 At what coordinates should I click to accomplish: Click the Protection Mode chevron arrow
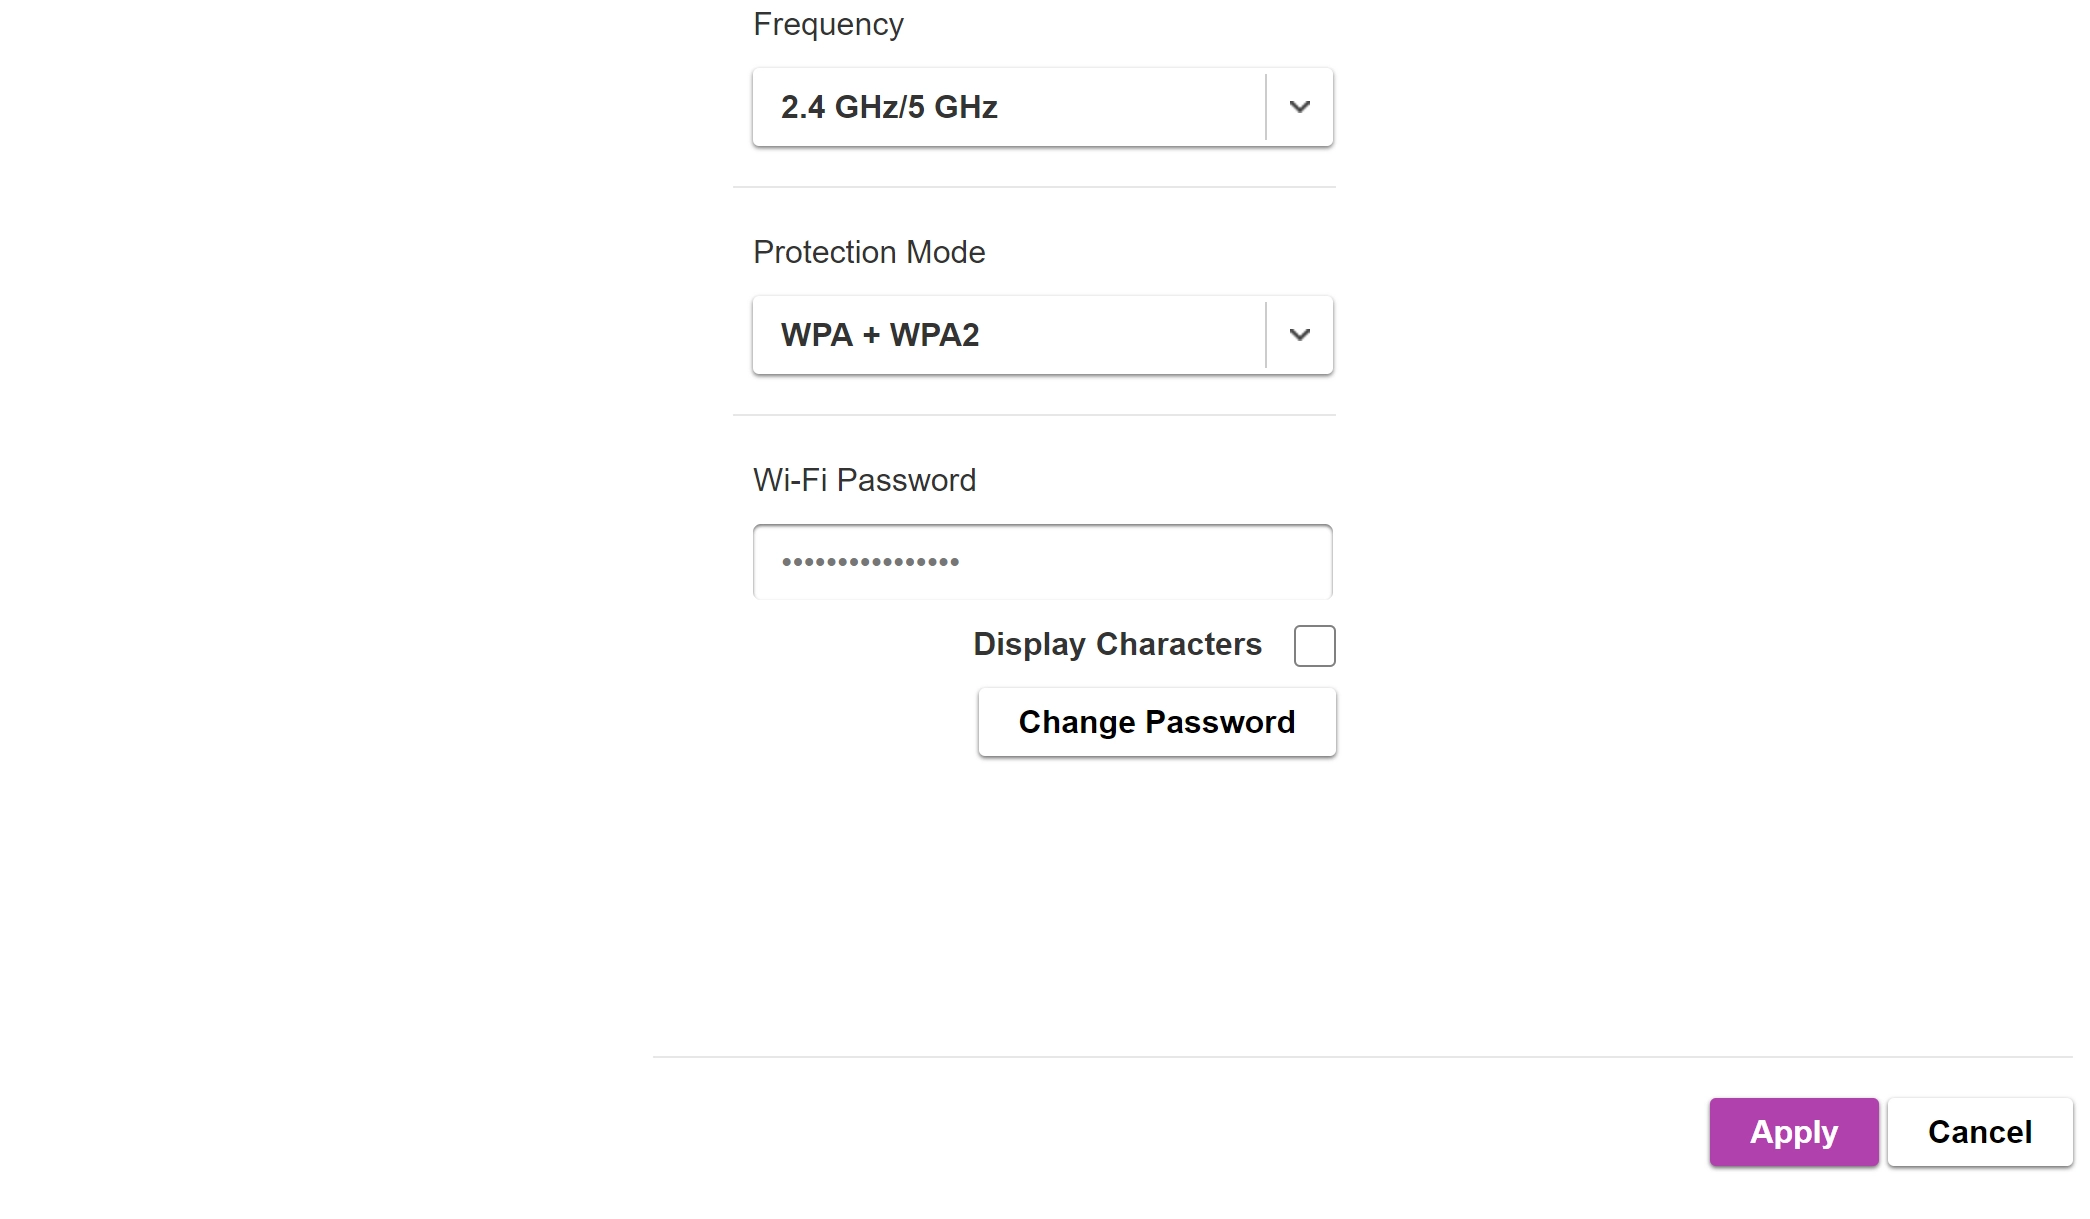pyautogui.click(x=1299, y=335)
